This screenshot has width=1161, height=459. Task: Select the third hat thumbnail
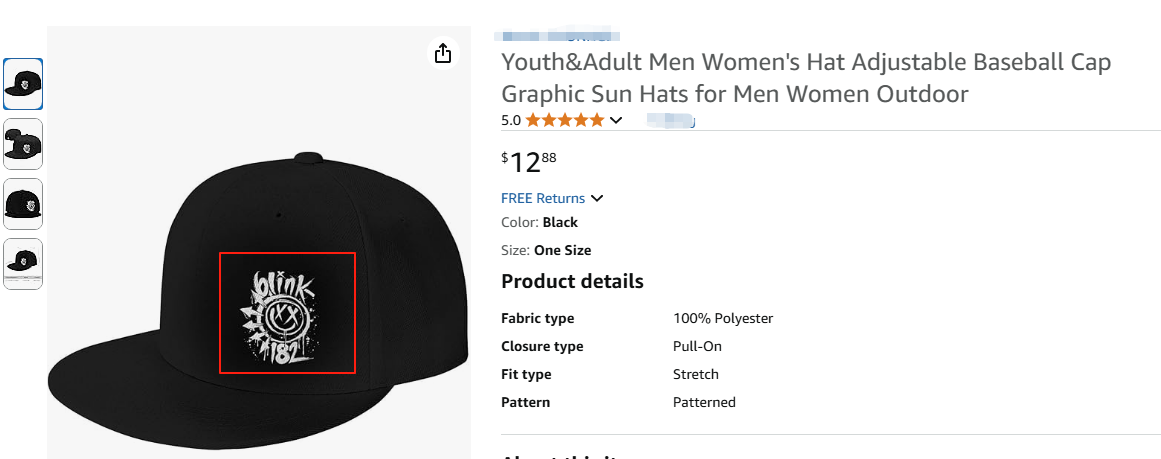(23, 204)
